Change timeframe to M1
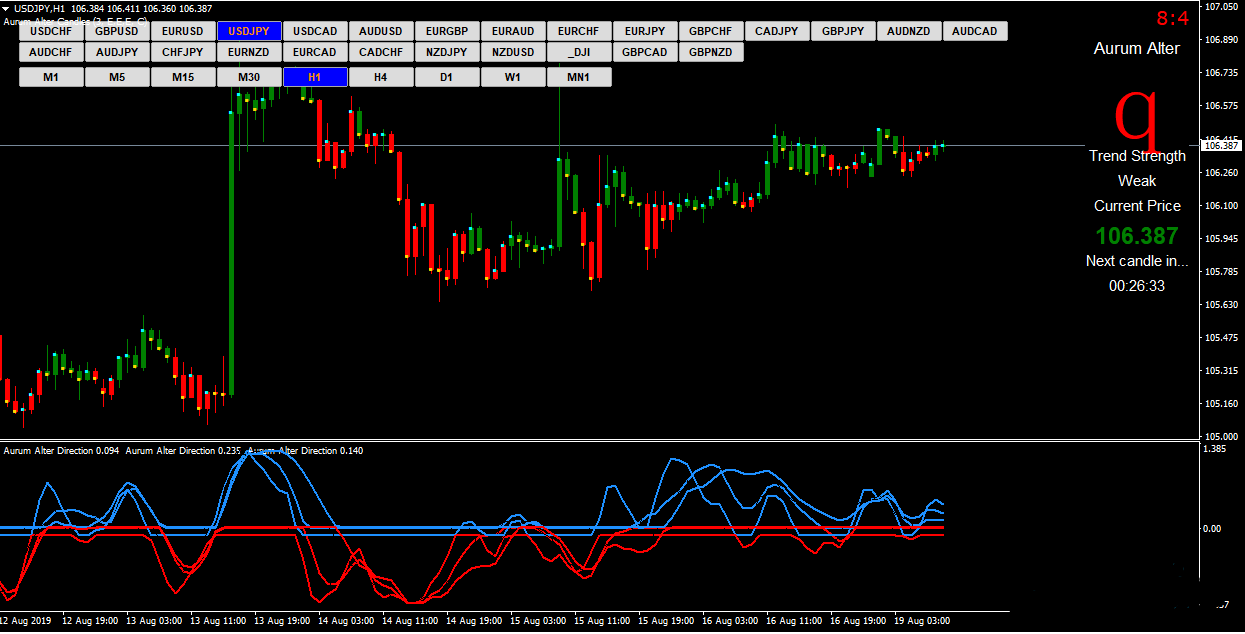1245x634 pixels. (51, 77)
